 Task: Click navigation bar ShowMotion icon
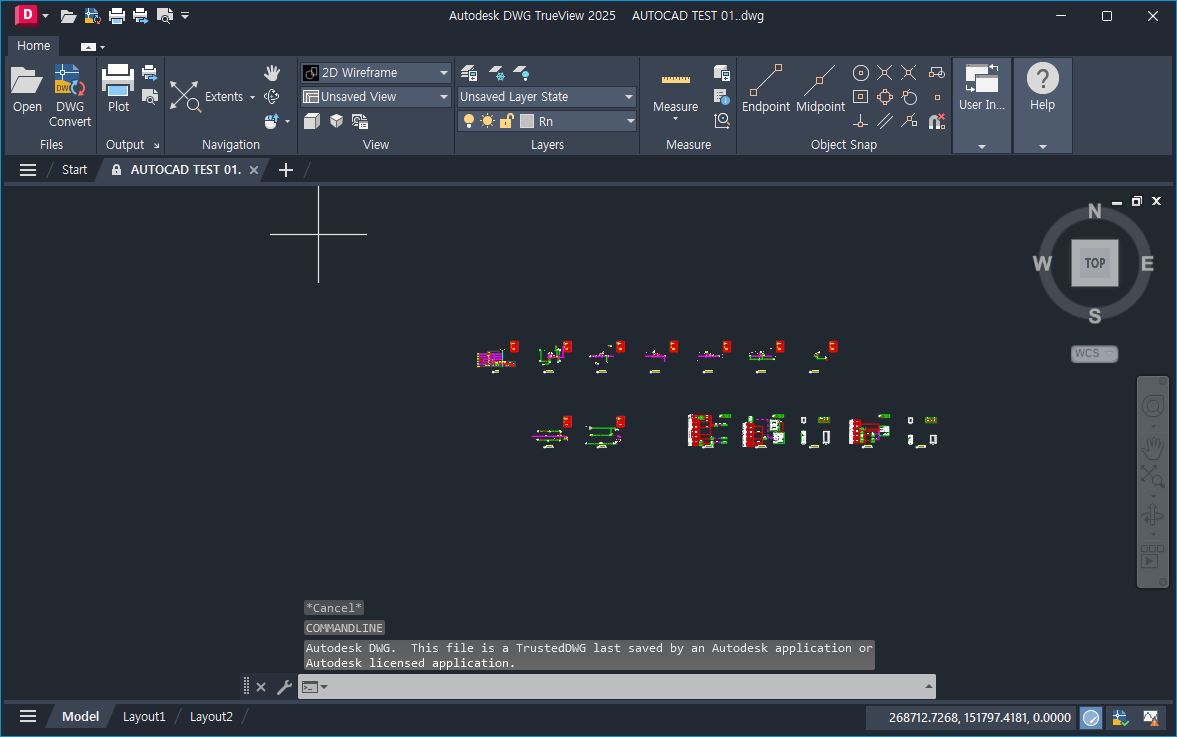click(1152, 557)
